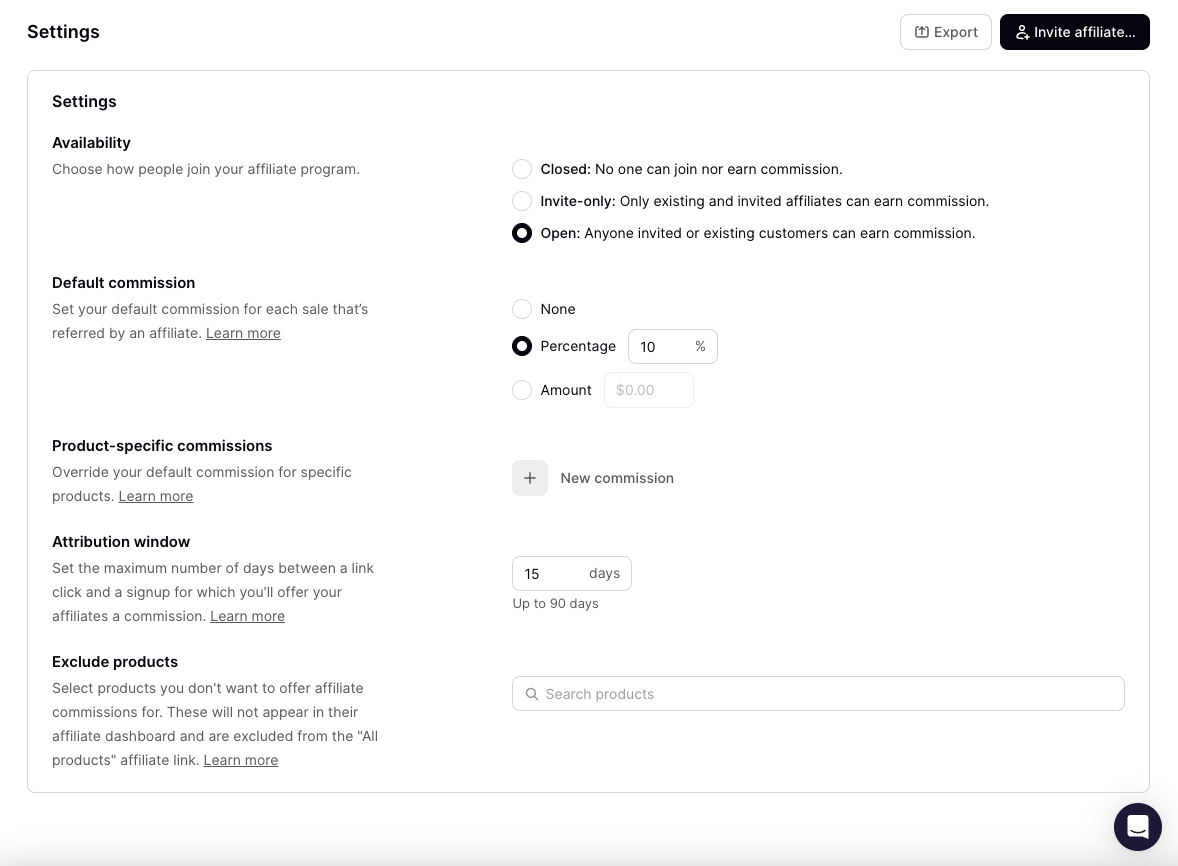Select the Closed availability option
1178x866 pixels.
click(x=522, y=169)
